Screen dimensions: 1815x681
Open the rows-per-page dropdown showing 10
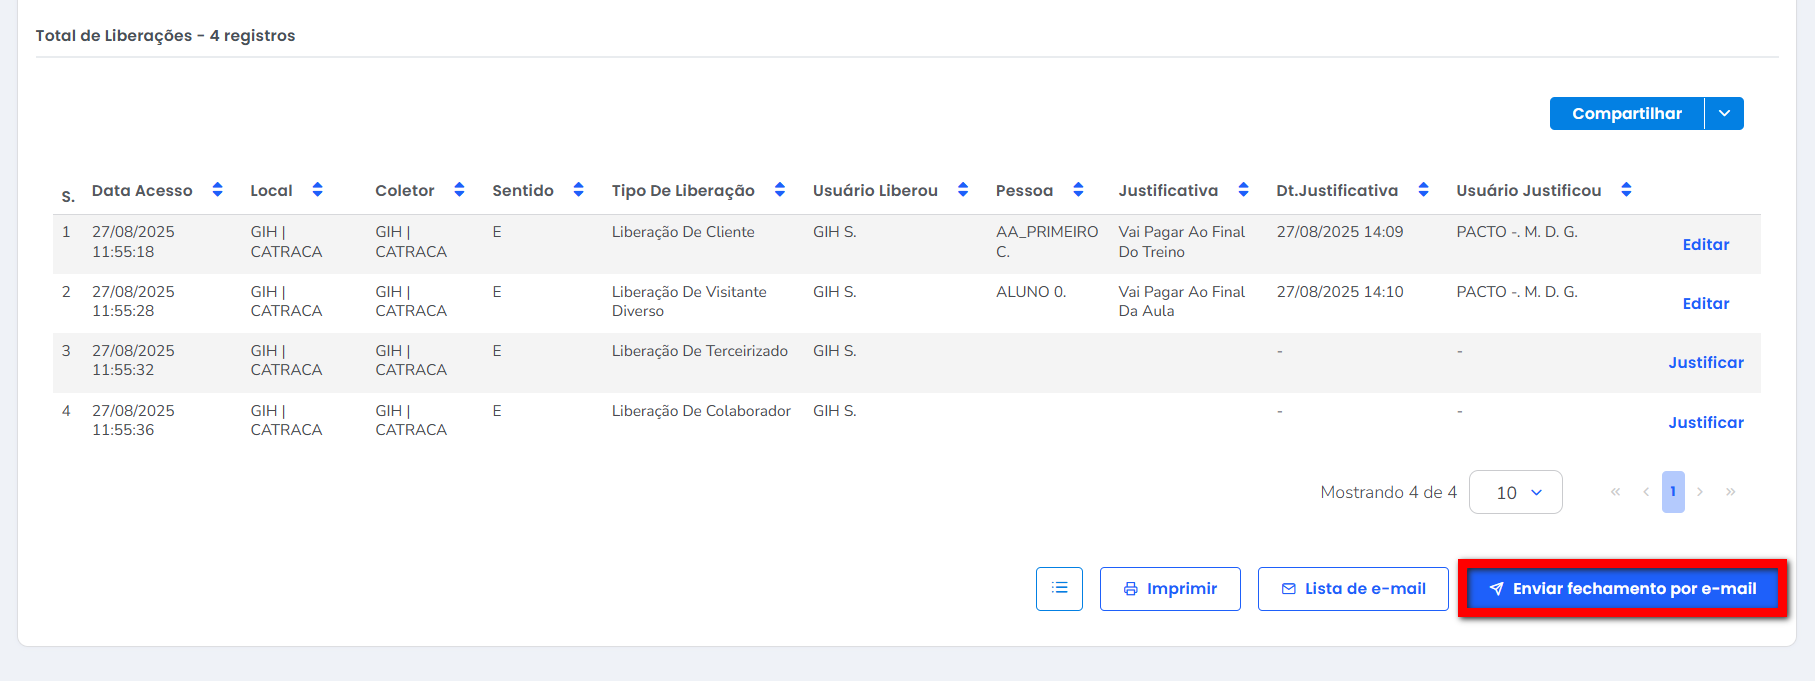pyautogui.click(x=1515, y=492)
